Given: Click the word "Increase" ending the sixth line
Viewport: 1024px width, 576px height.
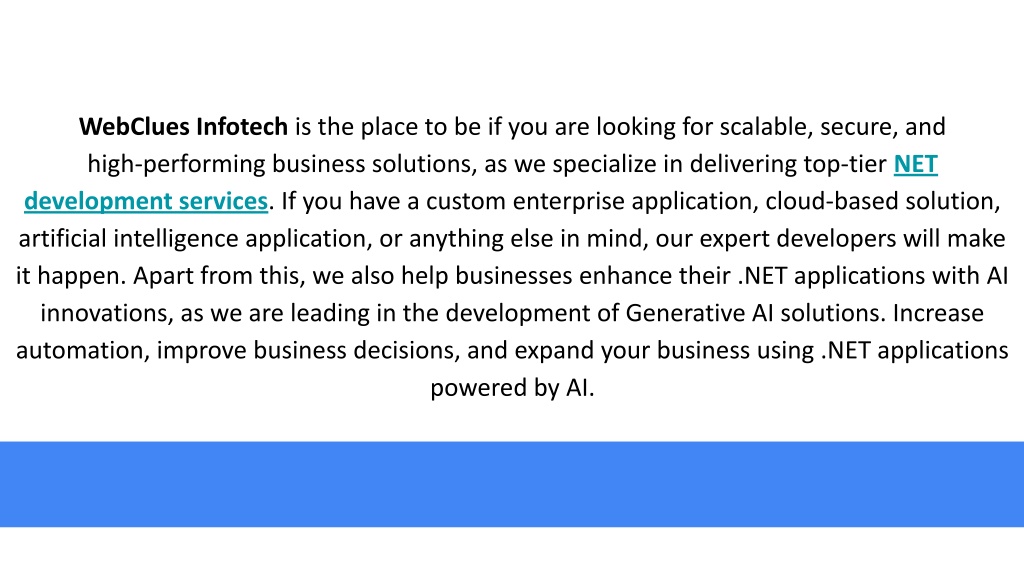Looking at the screenshot, I should pyautogui.click(x=938, y=313).
